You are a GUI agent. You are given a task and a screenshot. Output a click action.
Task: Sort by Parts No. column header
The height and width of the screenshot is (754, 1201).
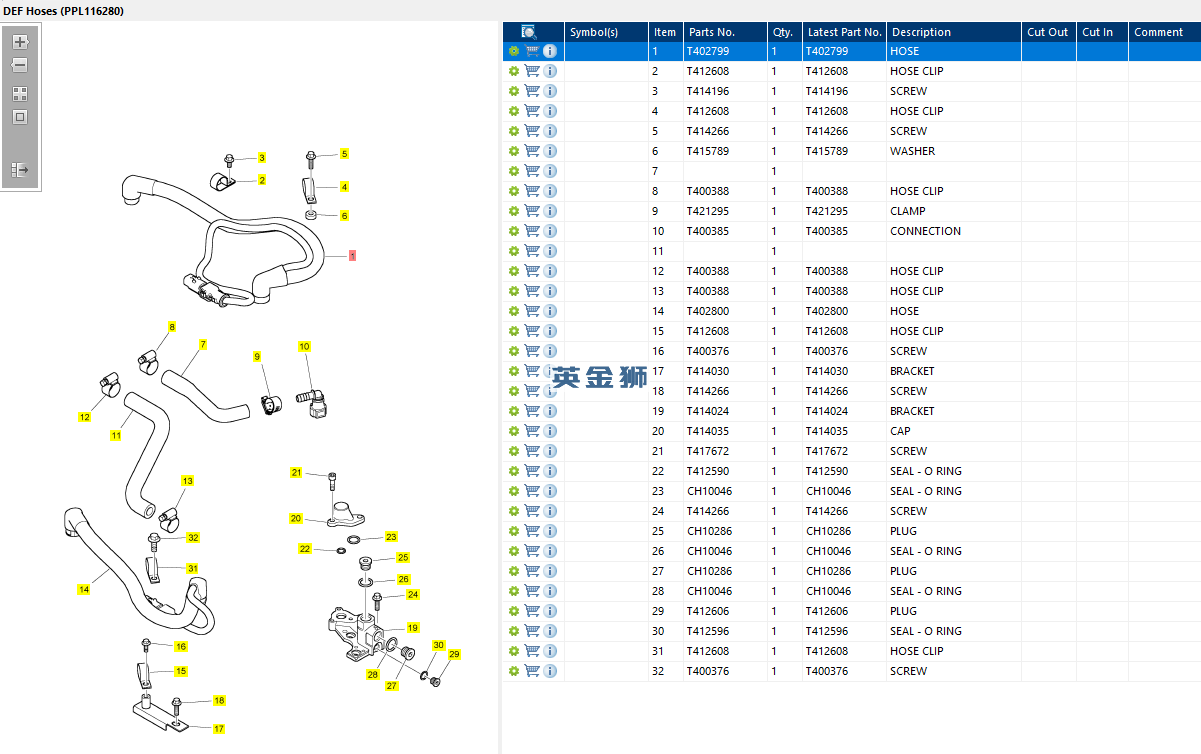pyautogui.click(x=725, y=32)
